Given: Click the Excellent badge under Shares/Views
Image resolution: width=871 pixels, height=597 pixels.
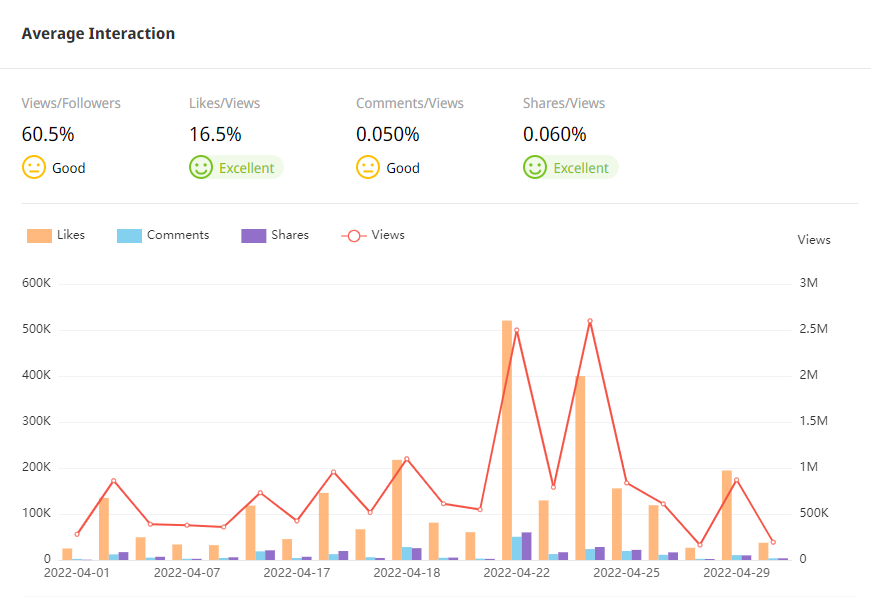Looking at the screenshot, I should coord(581,168).
